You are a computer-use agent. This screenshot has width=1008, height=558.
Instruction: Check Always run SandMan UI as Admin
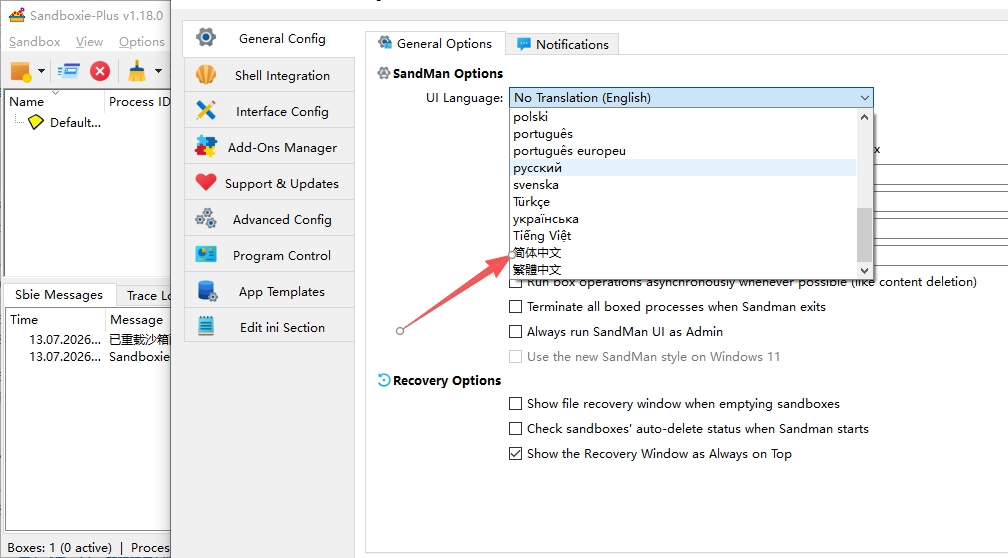515,332
